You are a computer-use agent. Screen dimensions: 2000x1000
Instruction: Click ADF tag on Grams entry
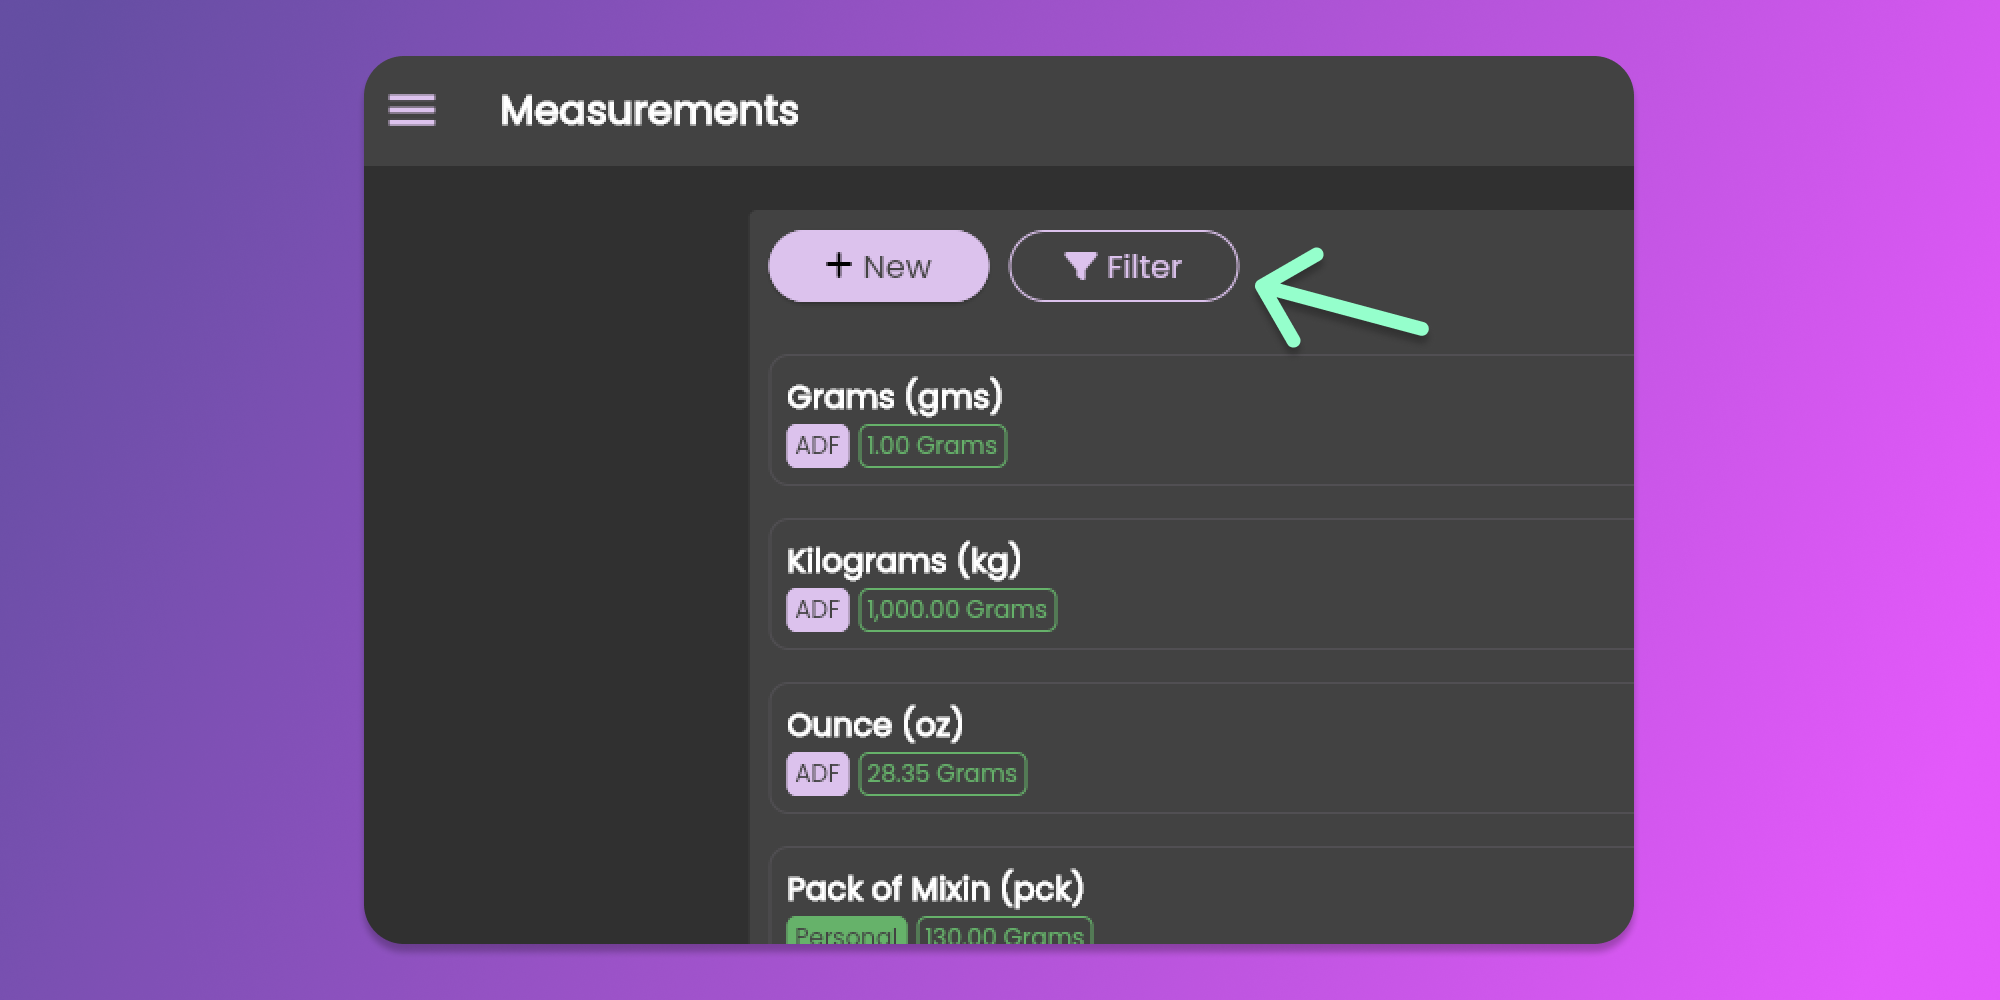coord(817,446)
